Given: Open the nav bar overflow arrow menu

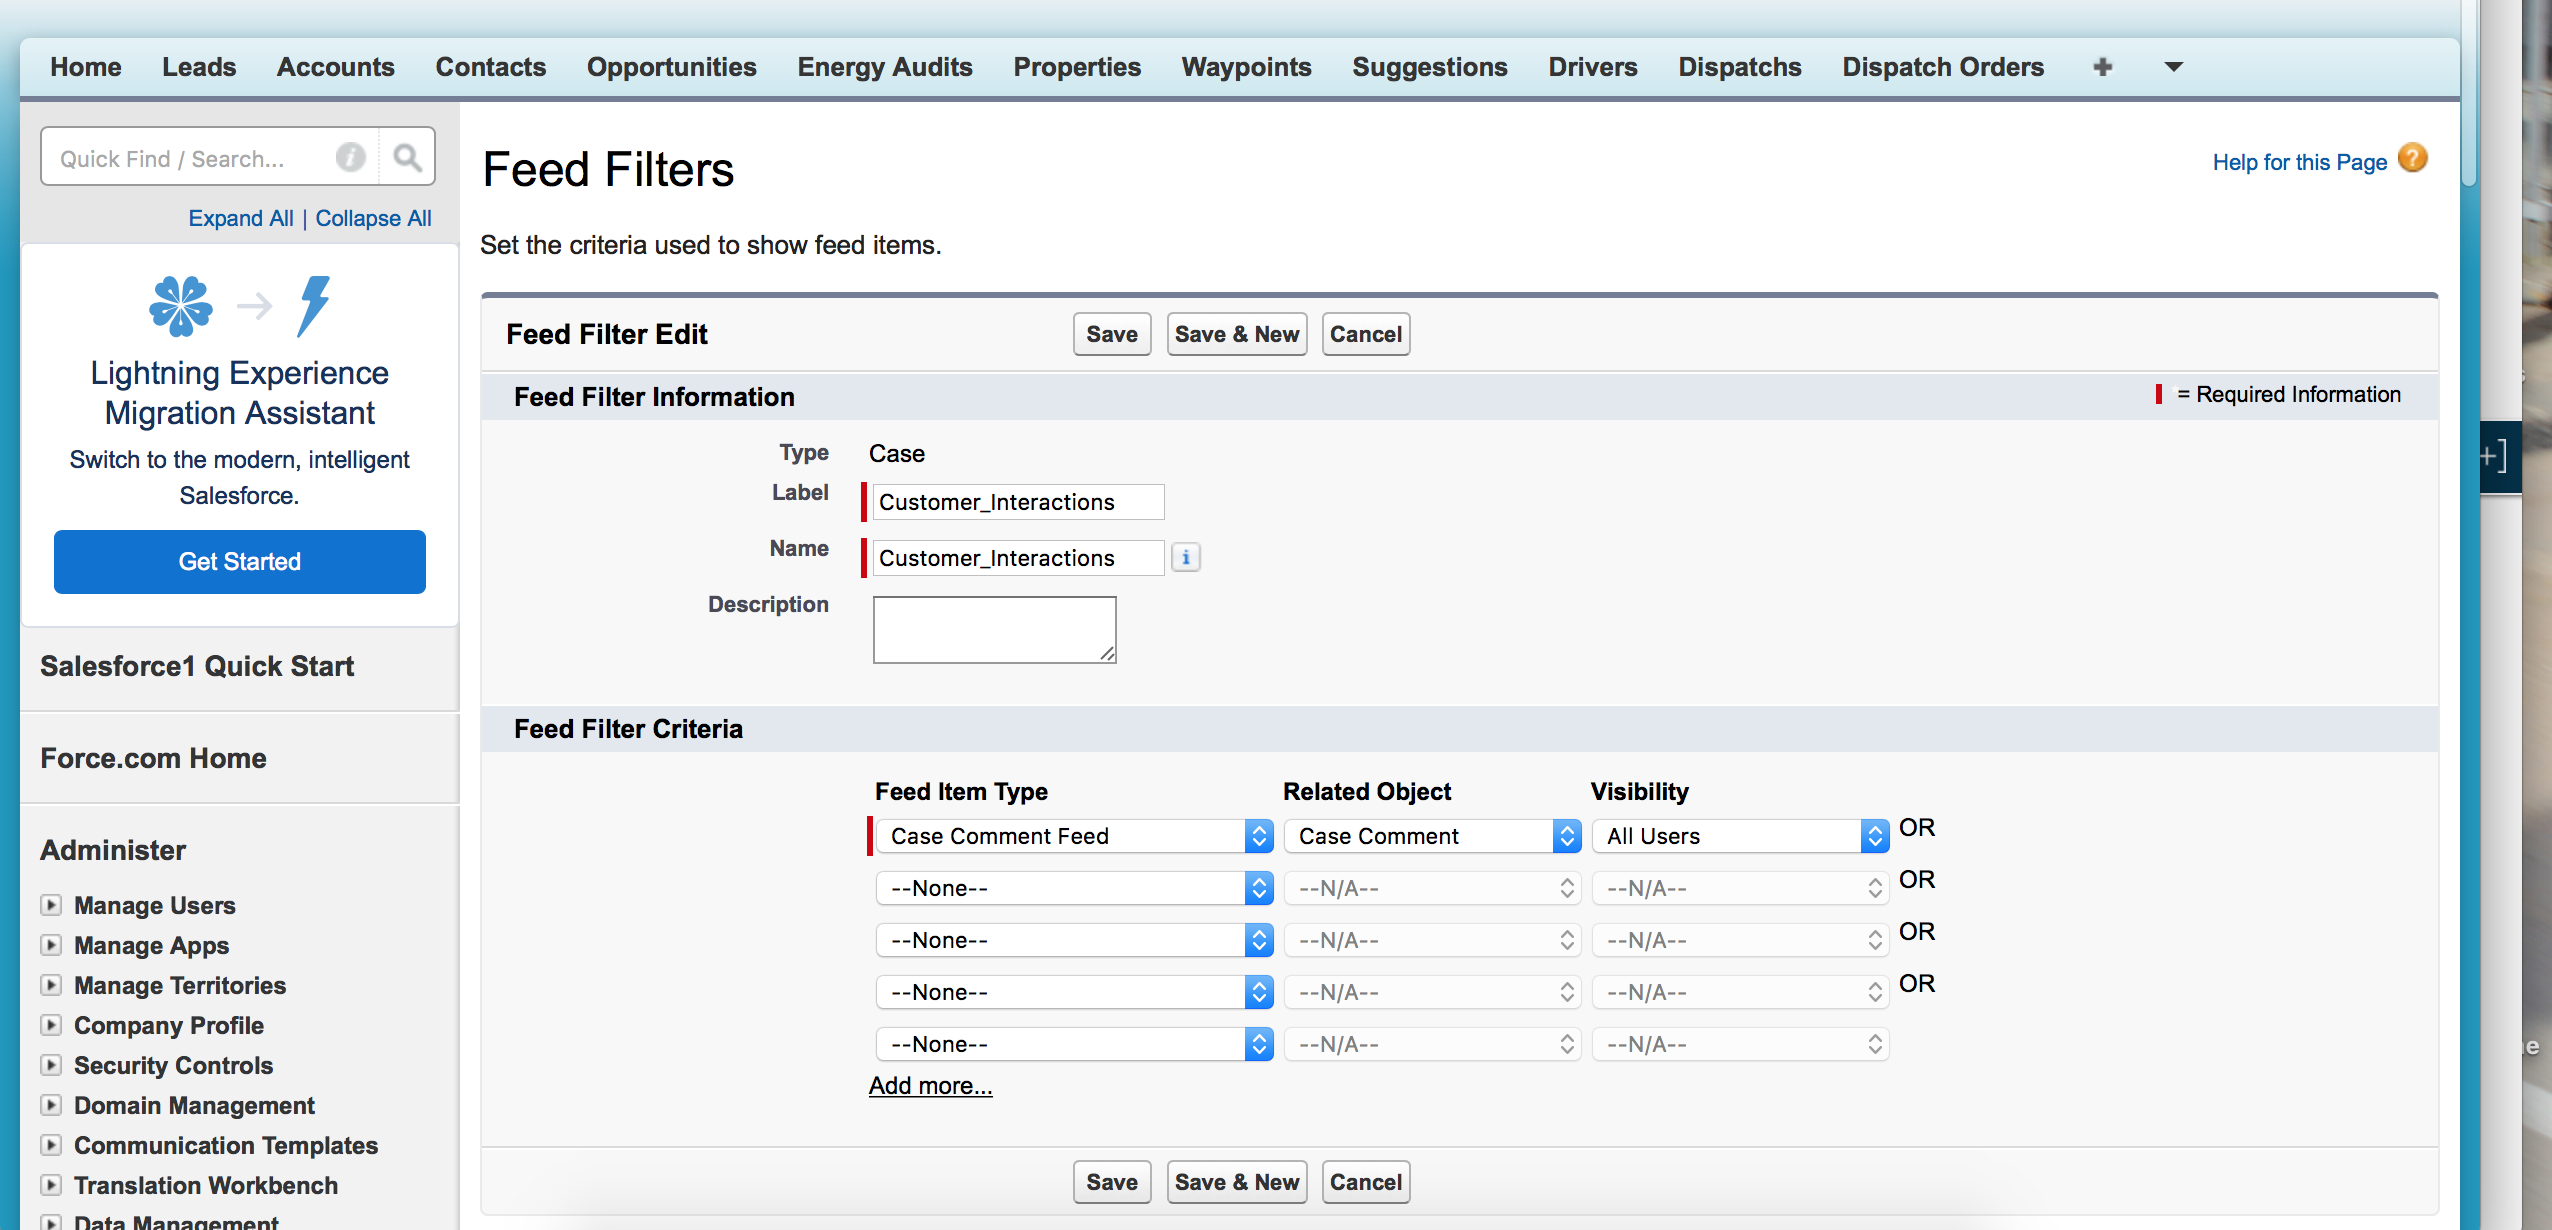Looking at the screenshot, I should pos(2173,67).
